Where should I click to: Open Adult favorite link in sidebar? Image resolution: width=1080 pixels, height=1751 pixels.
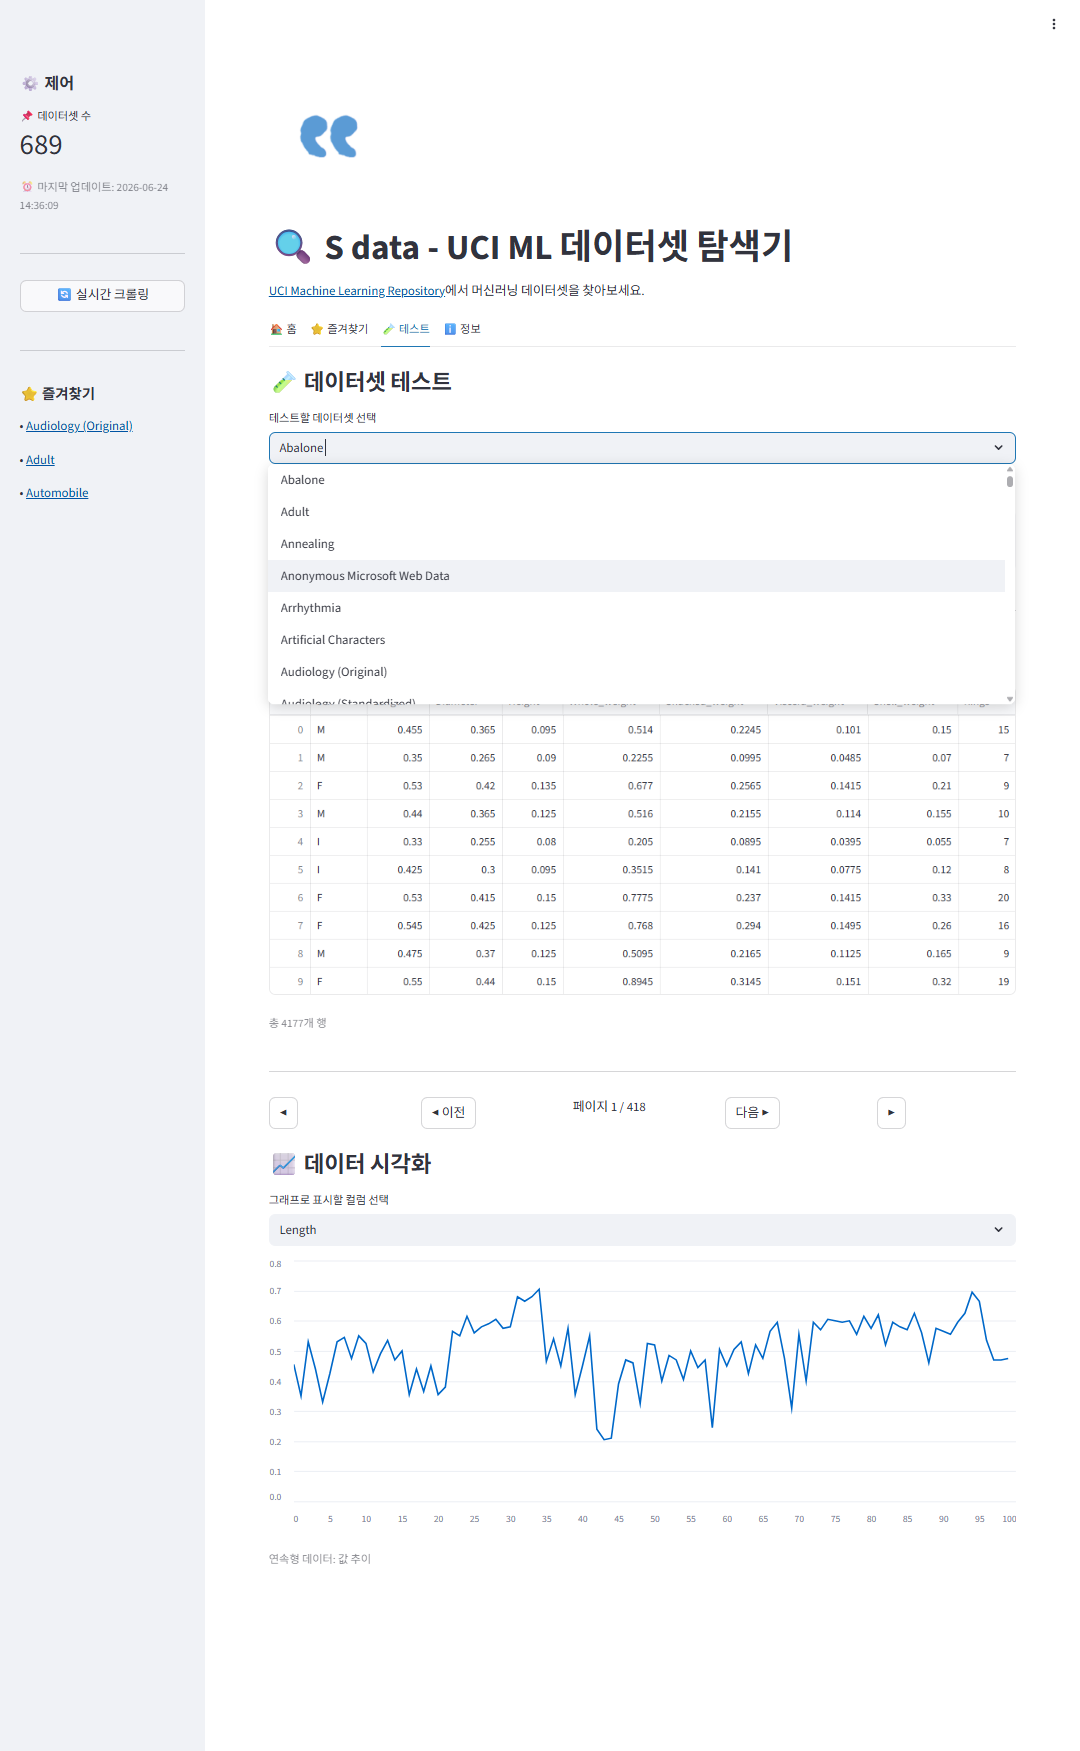tap(40, 460)
